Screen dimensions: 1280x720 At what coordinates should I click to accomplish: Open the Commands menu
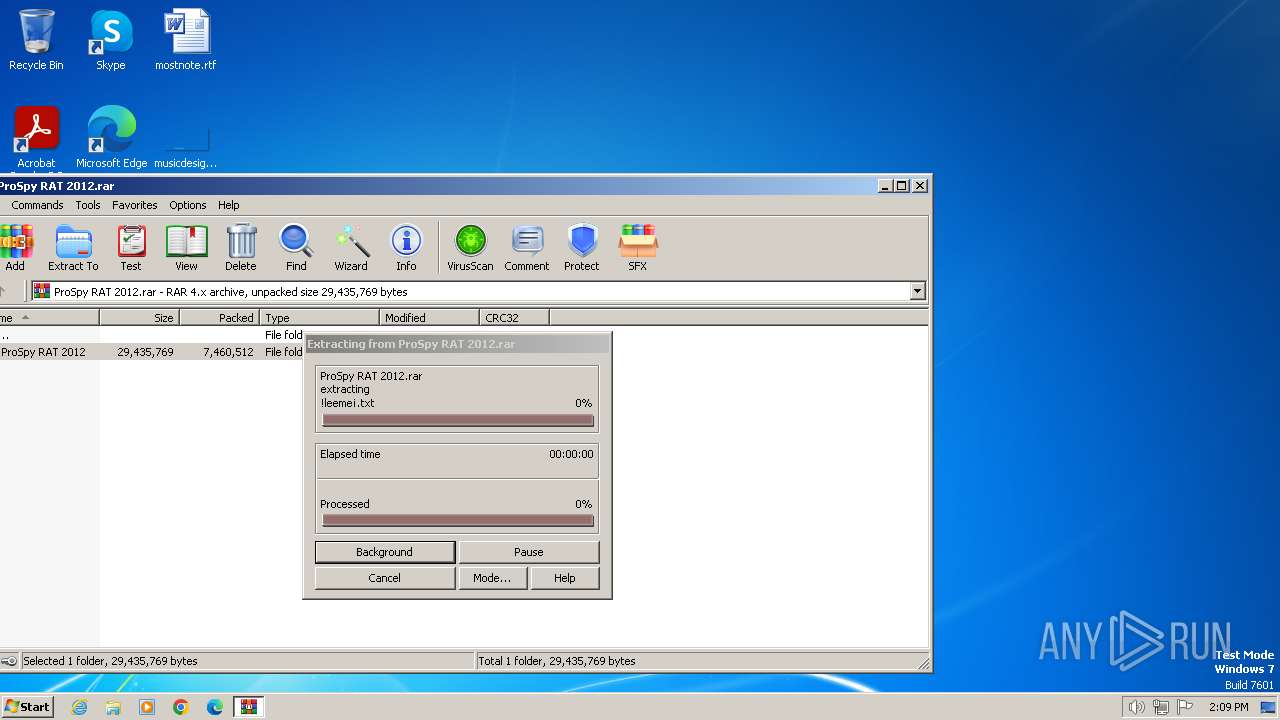pyautogui.click(x=37, y=205)
